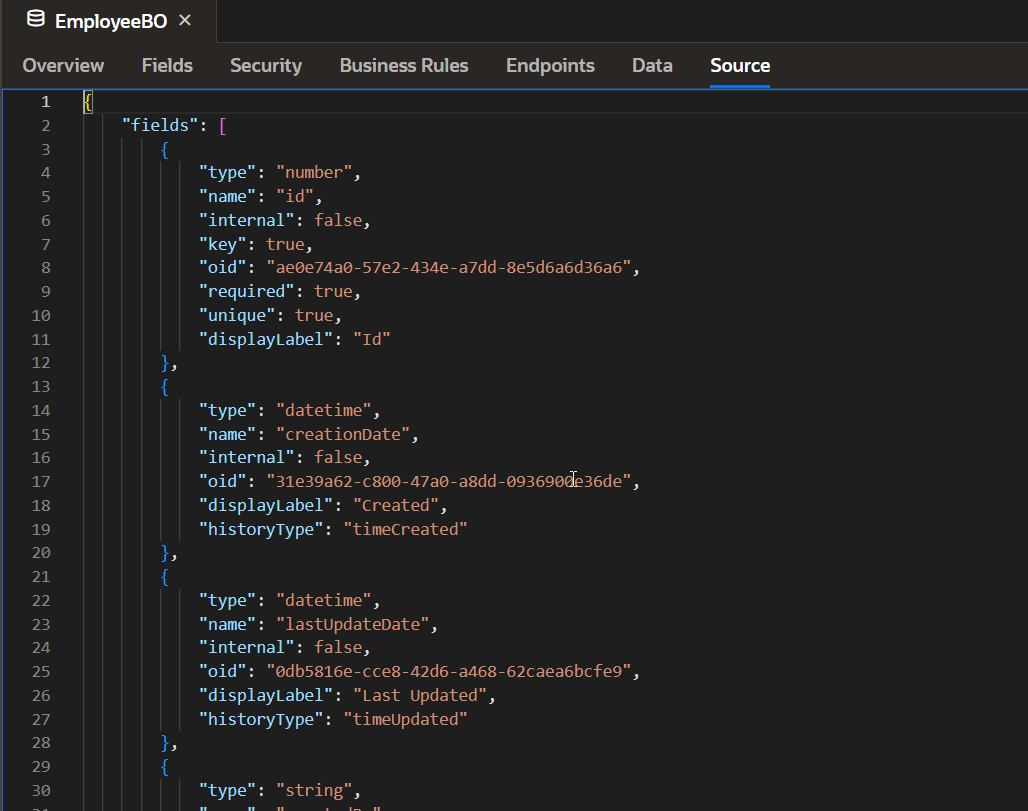Click the "fields" key on line 2
This screenshot has height=811, width=1028.
click(x=160, y=125)
